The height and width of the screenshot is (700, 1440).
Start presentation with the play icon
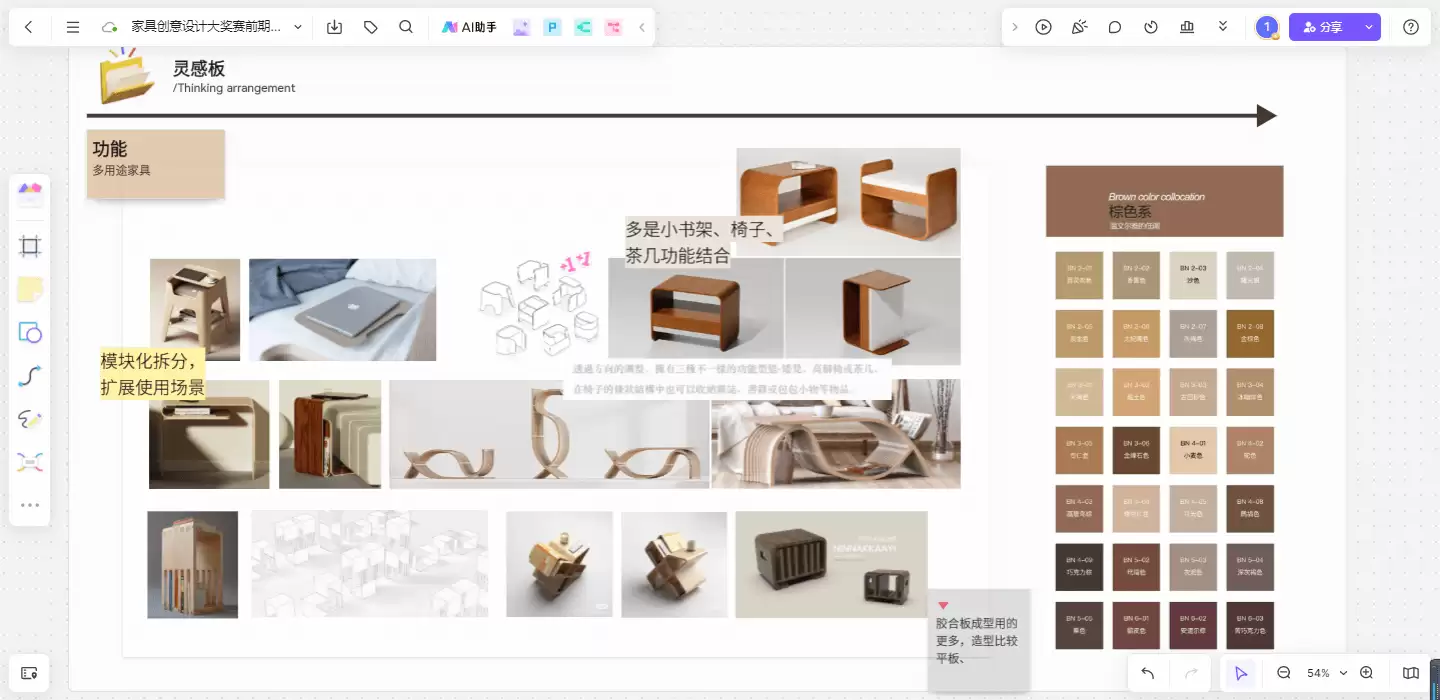(x=1044, y=27)
